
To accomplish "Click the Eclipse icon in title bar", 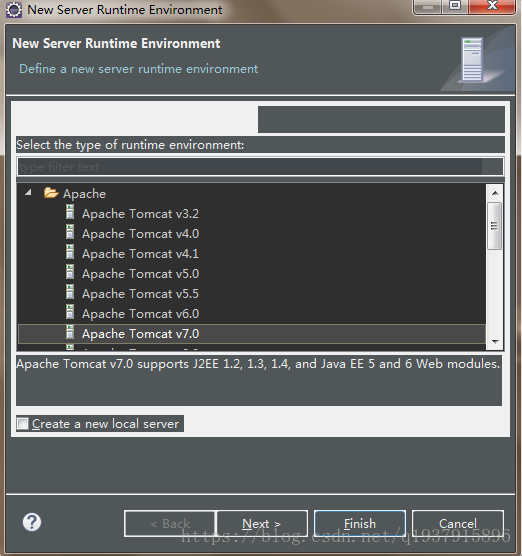I will [14, 10].
